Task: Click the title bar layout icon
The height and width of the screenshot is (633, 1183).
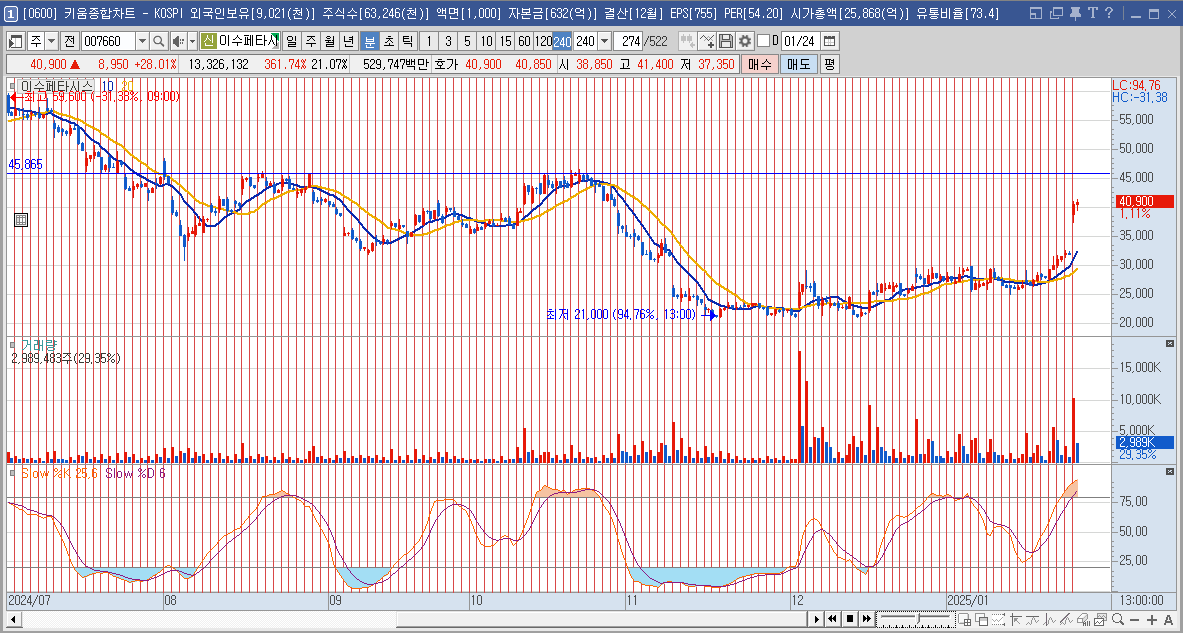Action: point(1036,13)
